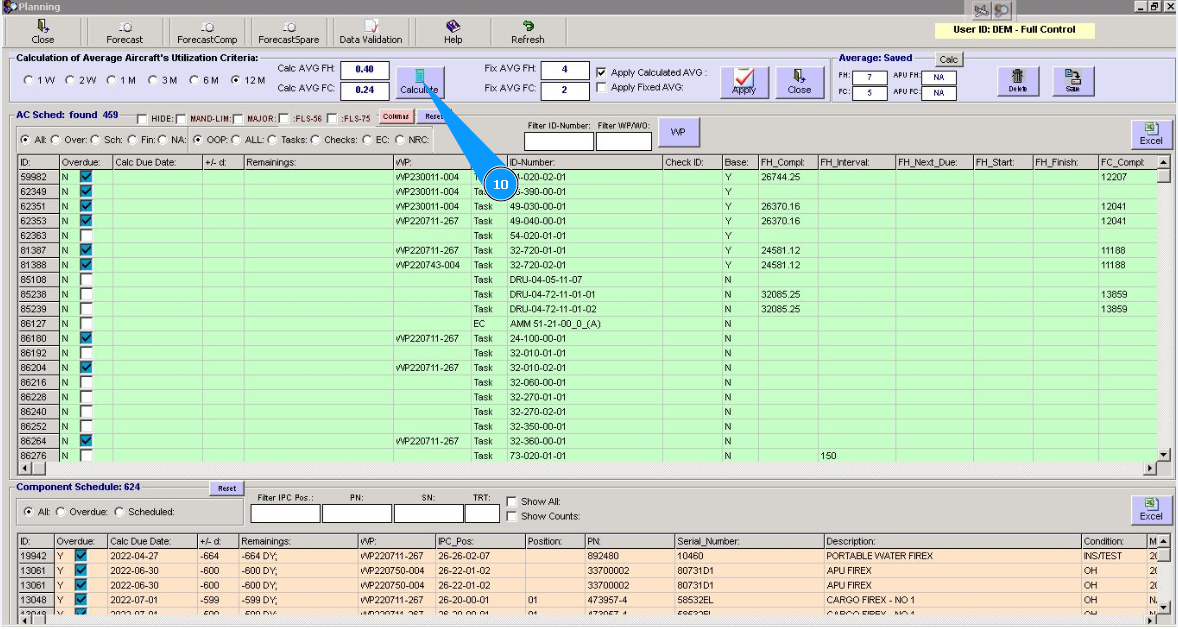Tick the Show Counts checkbox
This screenshot has height=629, width=1178.
[512, 516]
